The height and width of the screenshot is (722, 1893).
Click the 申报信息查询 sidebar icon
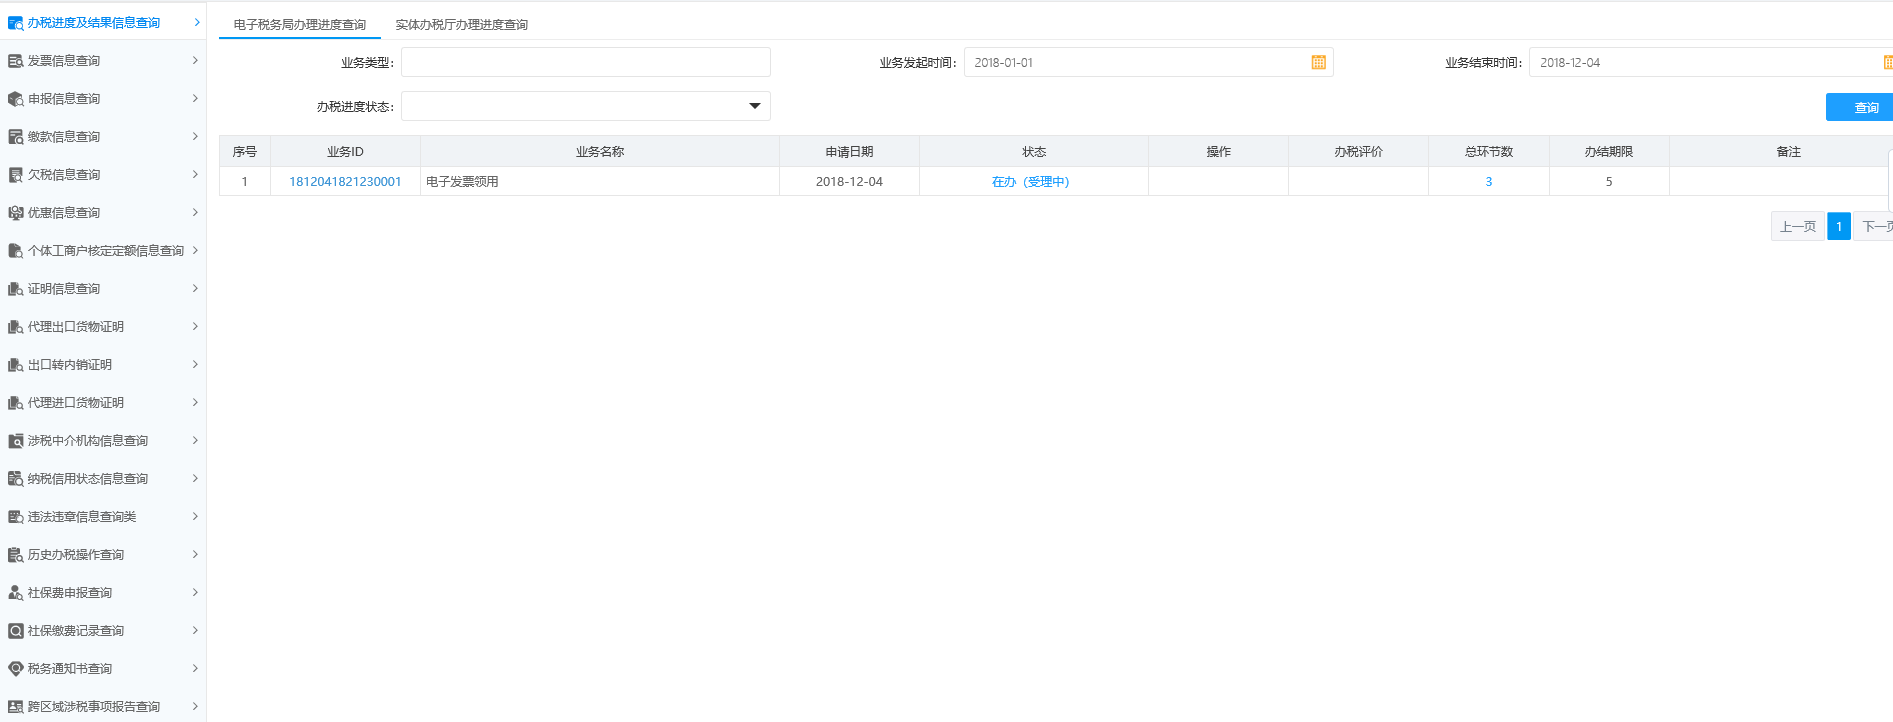15,99
